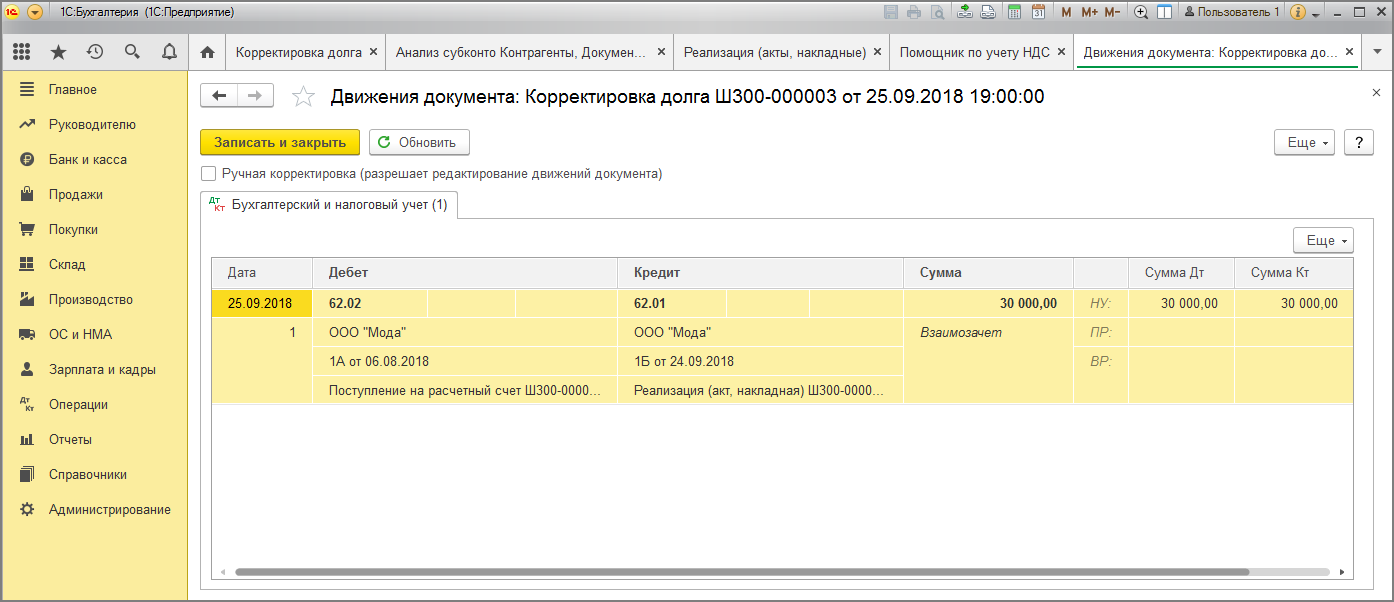Open the 1C main menu orange dropdown
1394x602 pixels.
click(35, 12)
